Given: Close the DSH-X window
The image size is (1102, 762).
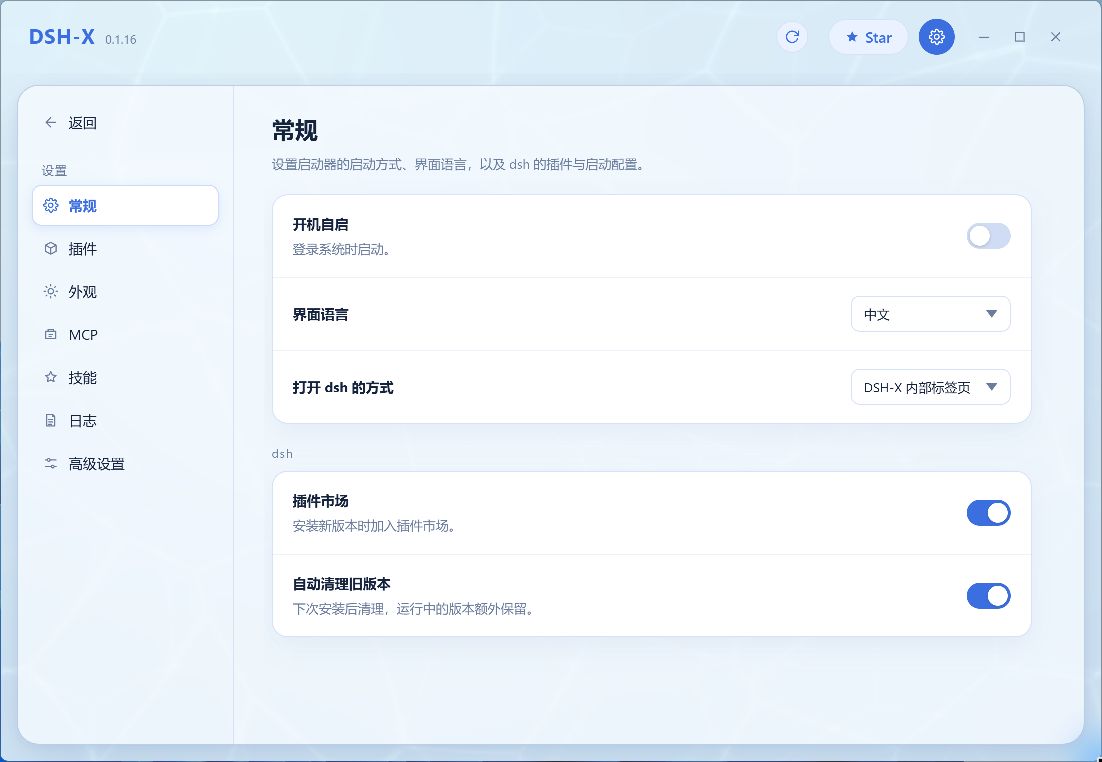Looking at the screenshot, I should coord(1056,37).
